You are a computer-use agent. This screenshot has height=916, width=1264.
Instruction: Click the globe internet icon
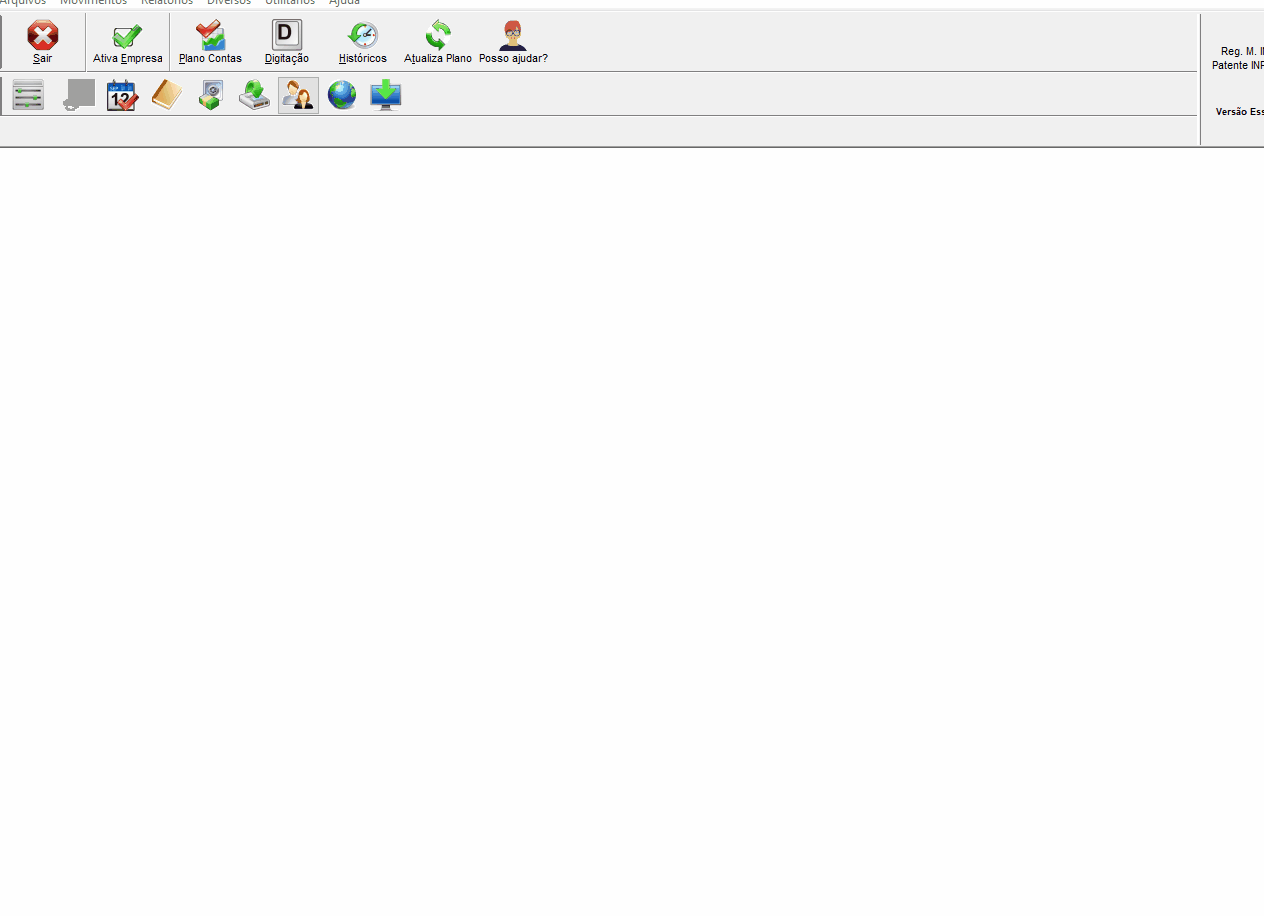342,95
